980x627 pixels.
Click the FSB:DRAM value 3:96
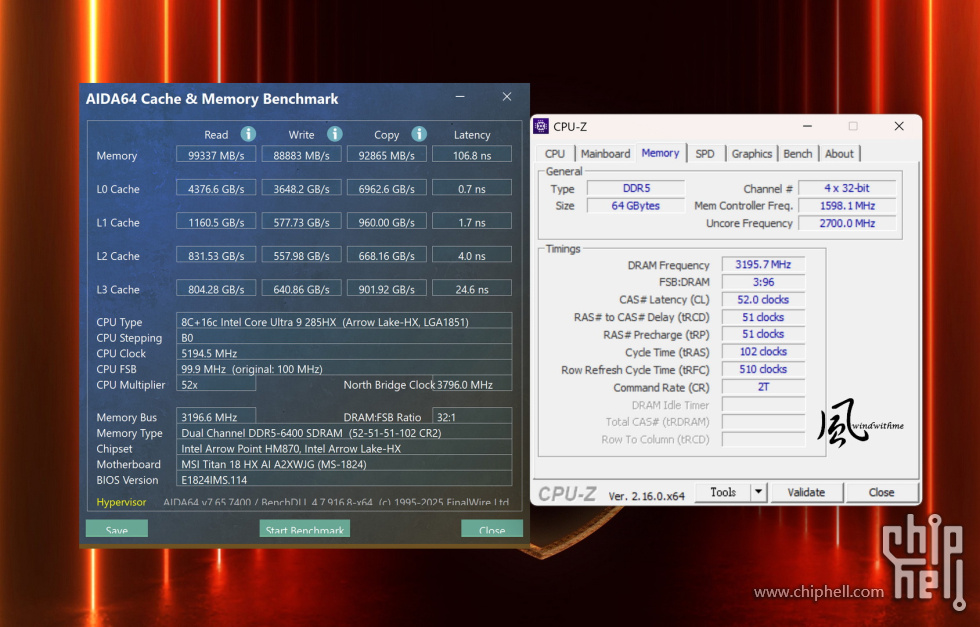pyautogui.click(x=763, y=282)
